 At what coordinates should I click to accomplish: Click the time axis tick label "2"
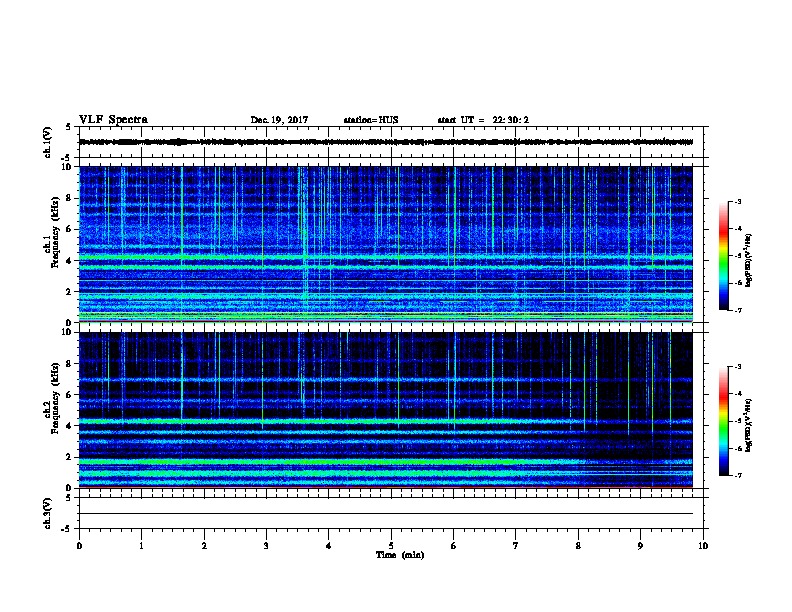click(204, 546)
